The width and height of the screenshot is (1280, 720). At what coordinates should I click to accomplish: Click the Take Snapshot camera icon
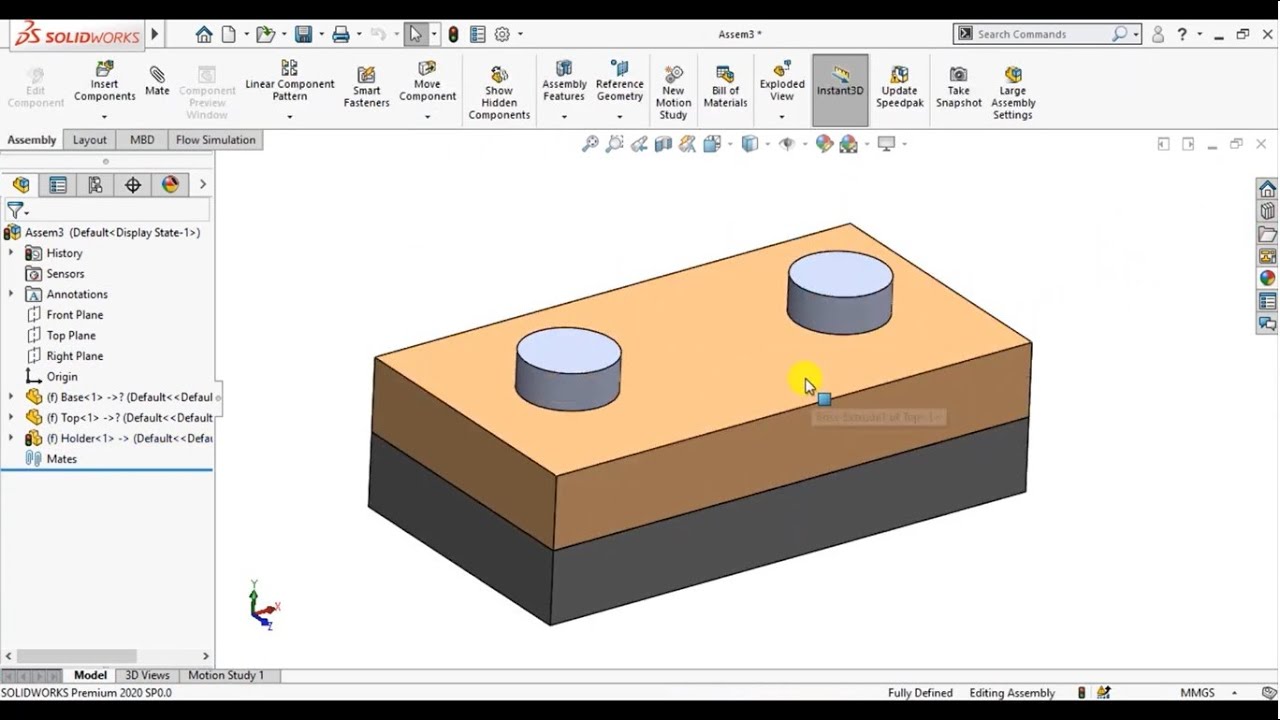(x=958, y=87)
